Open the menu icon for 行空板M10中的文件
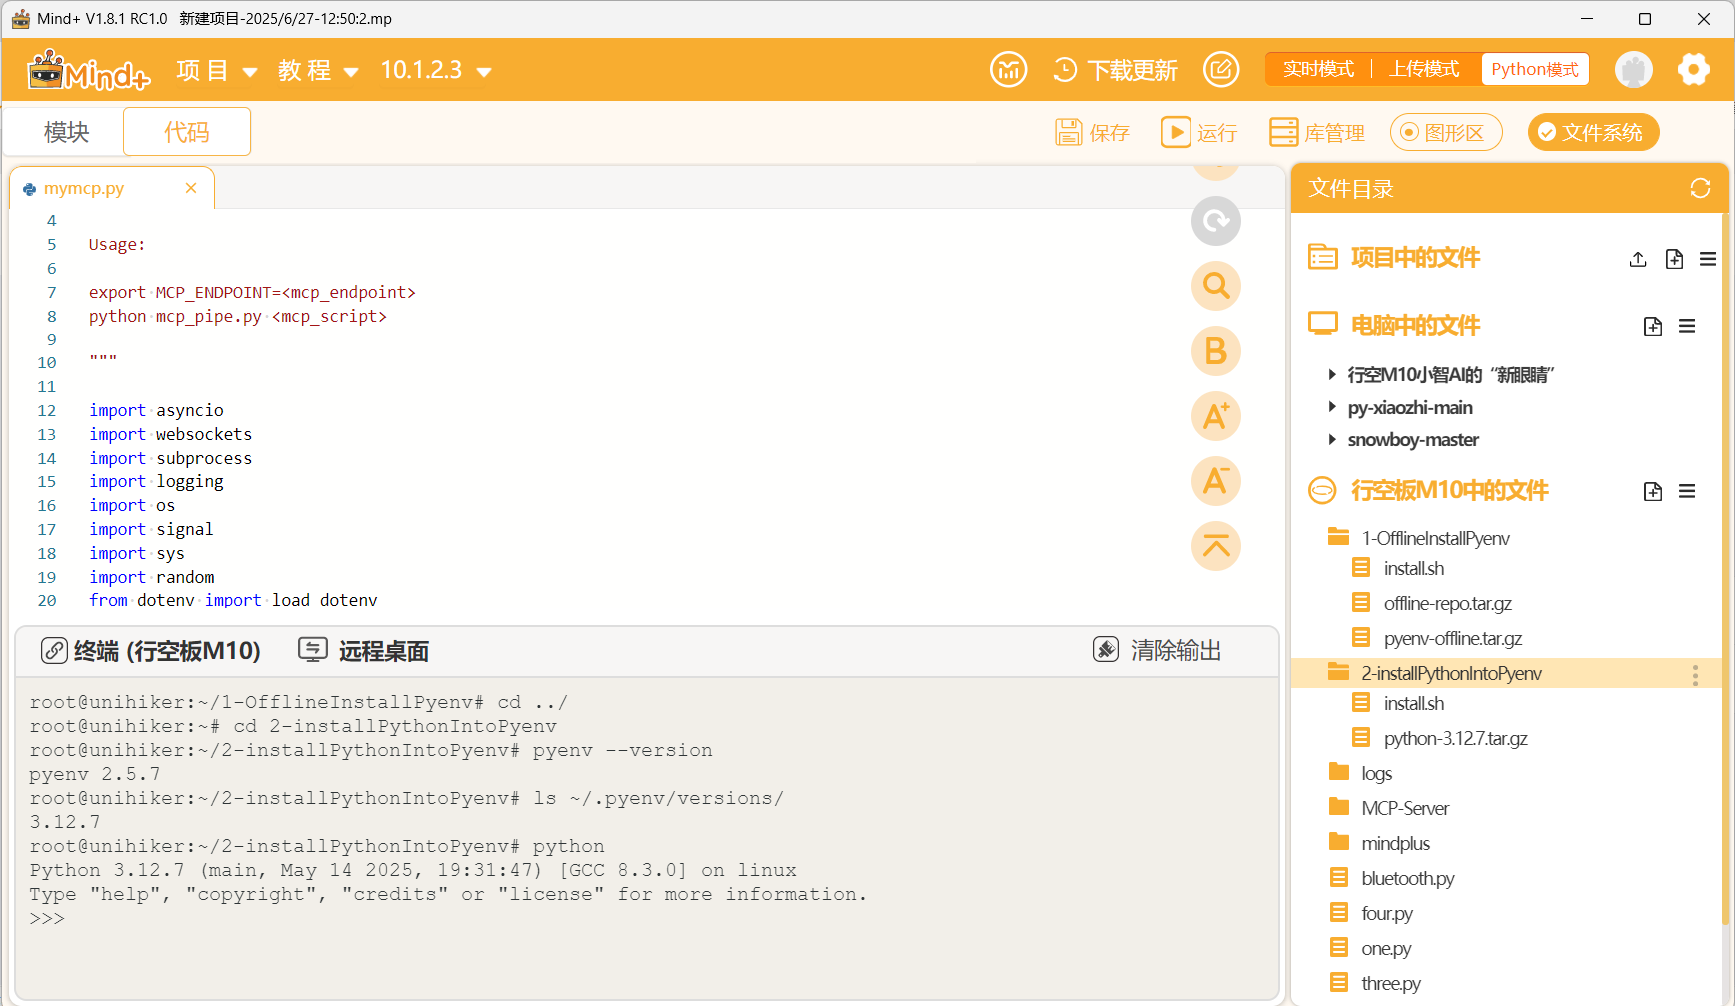Image resolution: width=1735 pixels, height=1006 pixels. click(1687, 491)
